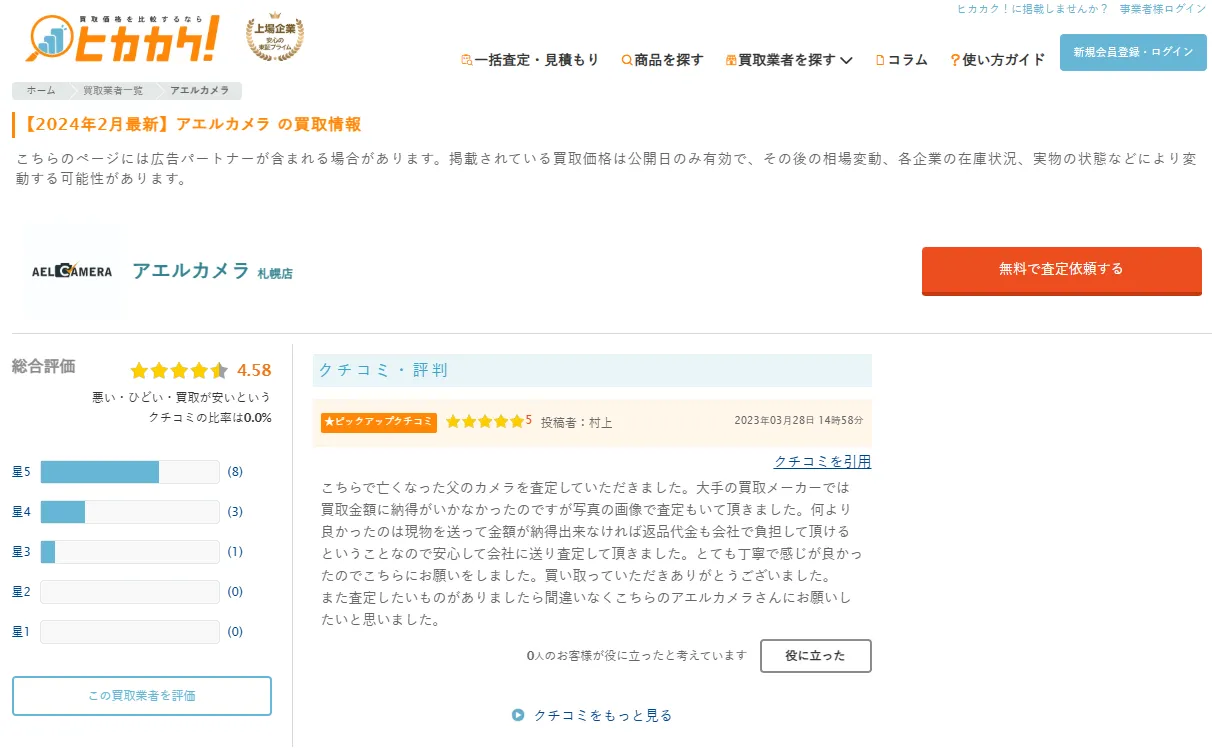Open 買取業者一覧 in the breadcrumb
The image size is (1212, 756).
[x=113, y=91]
